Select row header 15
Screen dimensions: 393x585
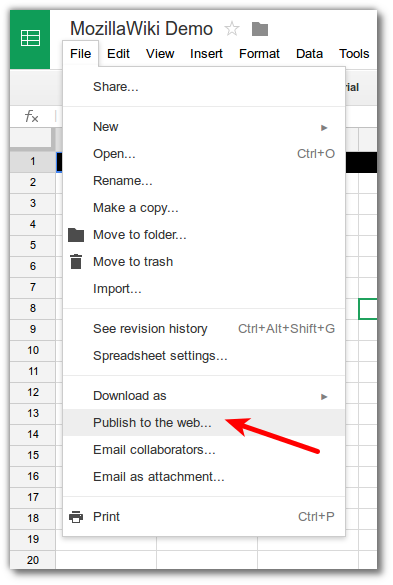coord(33,456)
